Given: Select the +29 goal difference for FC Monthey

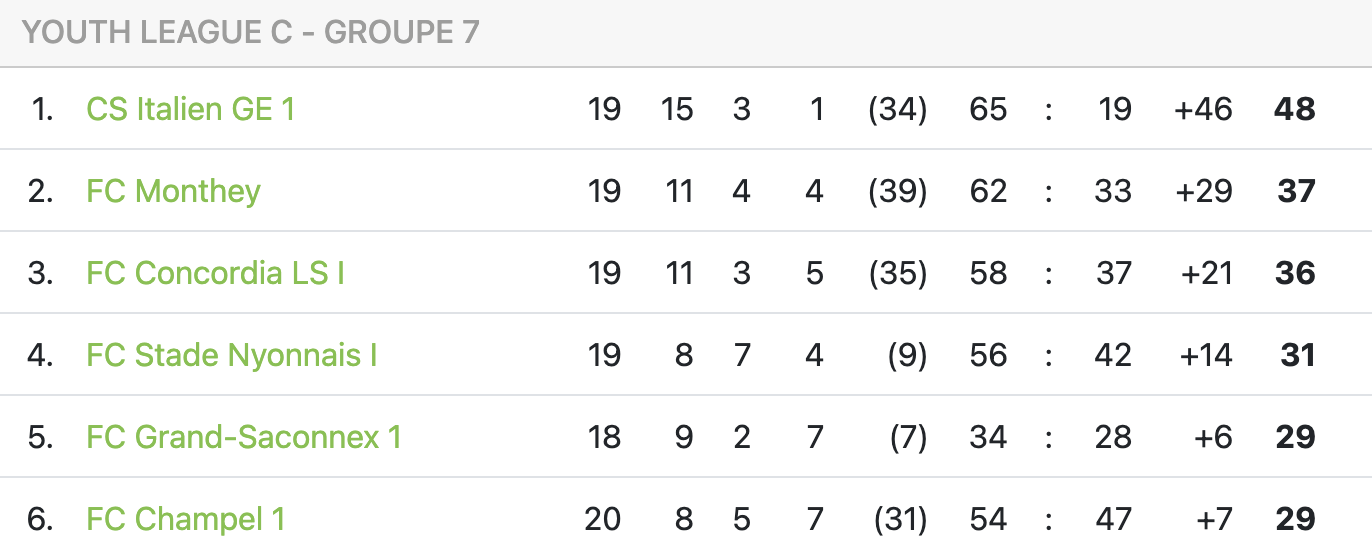Looking at the screenshot, I should point(1204,191).
